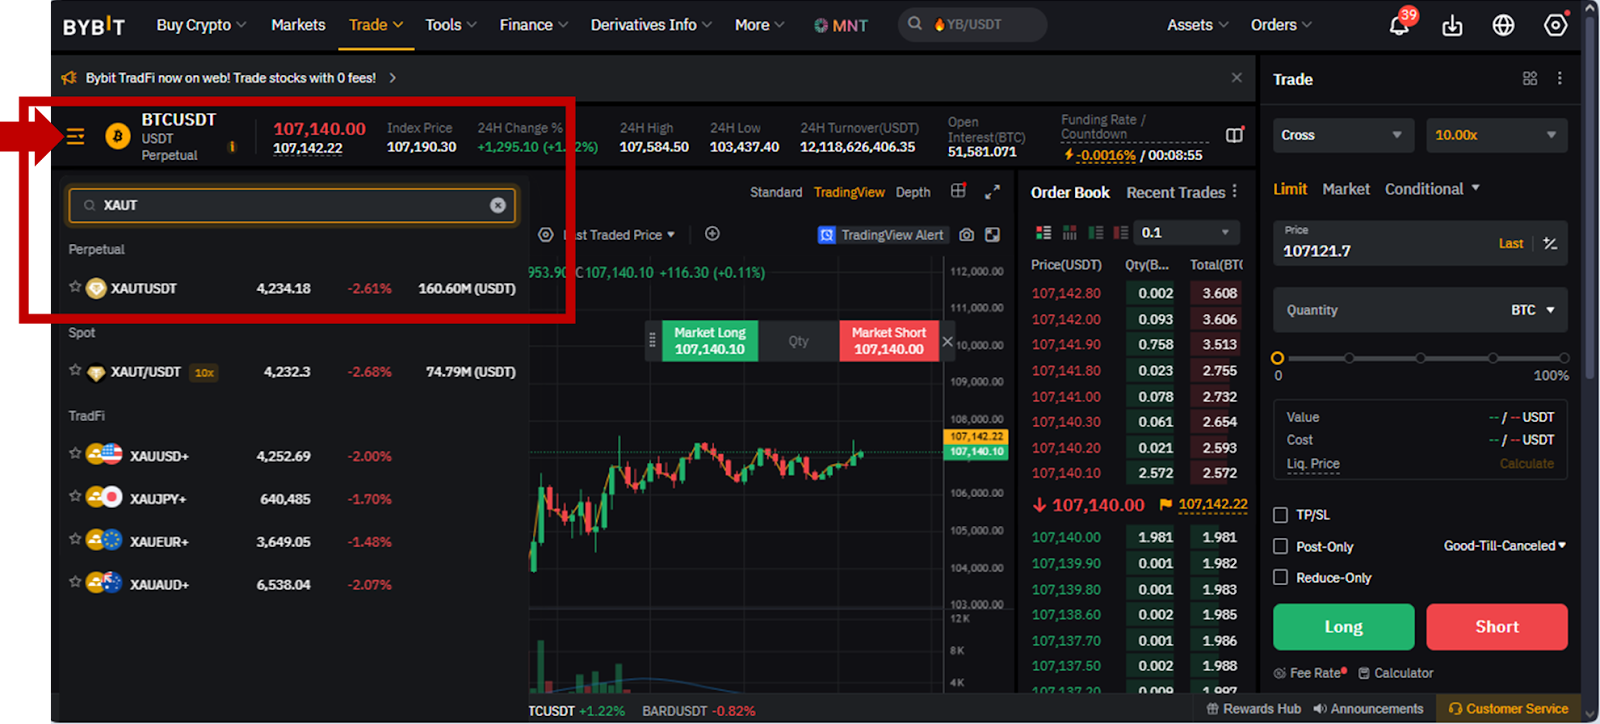Open the Trade panel layout grid icon

1530,78
